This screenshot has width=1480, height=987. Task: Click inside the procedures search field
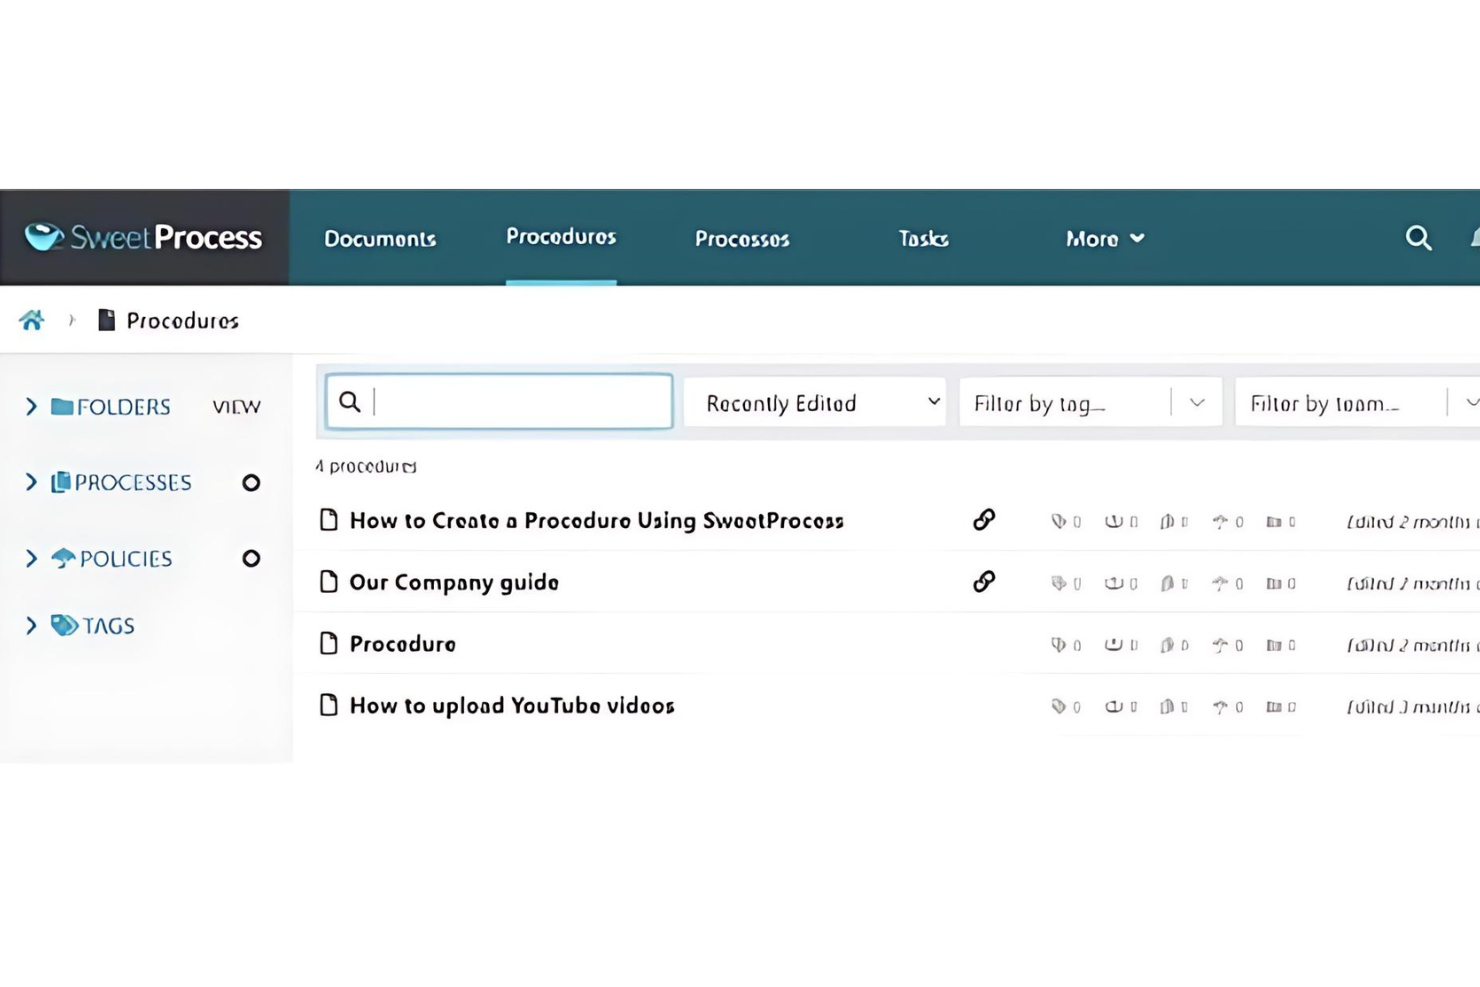click(x=500, y=400)
